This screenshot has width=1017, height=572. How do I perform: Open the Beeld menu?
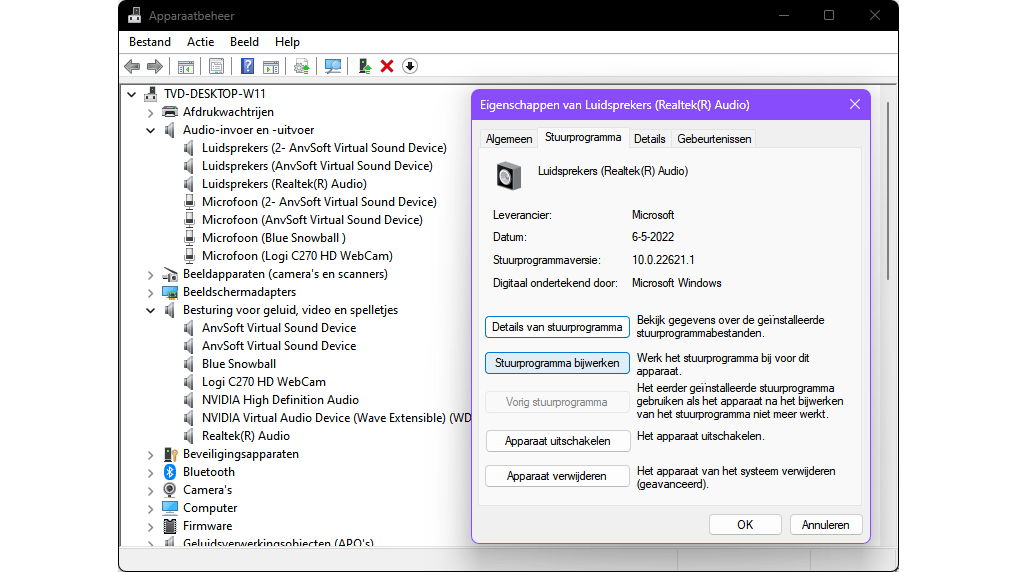pyautogui.click(x=245, y=42)
